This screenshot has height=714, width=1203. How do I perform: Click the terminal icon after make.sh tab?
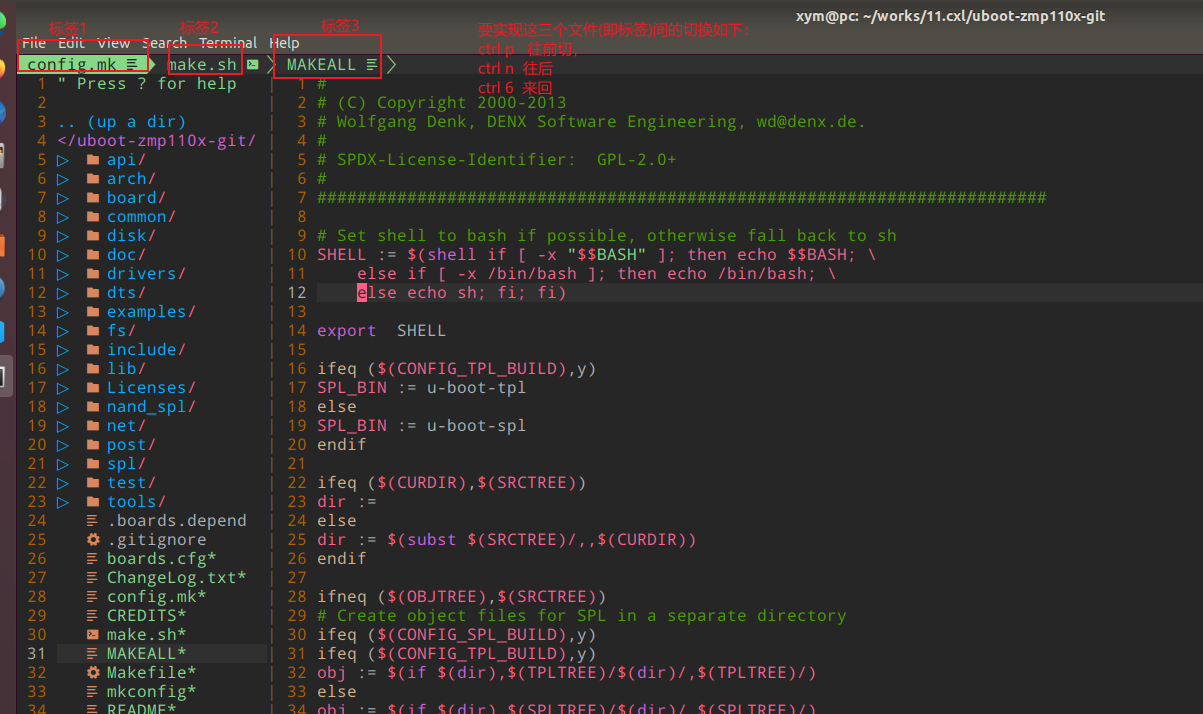[x=253, y=65]
